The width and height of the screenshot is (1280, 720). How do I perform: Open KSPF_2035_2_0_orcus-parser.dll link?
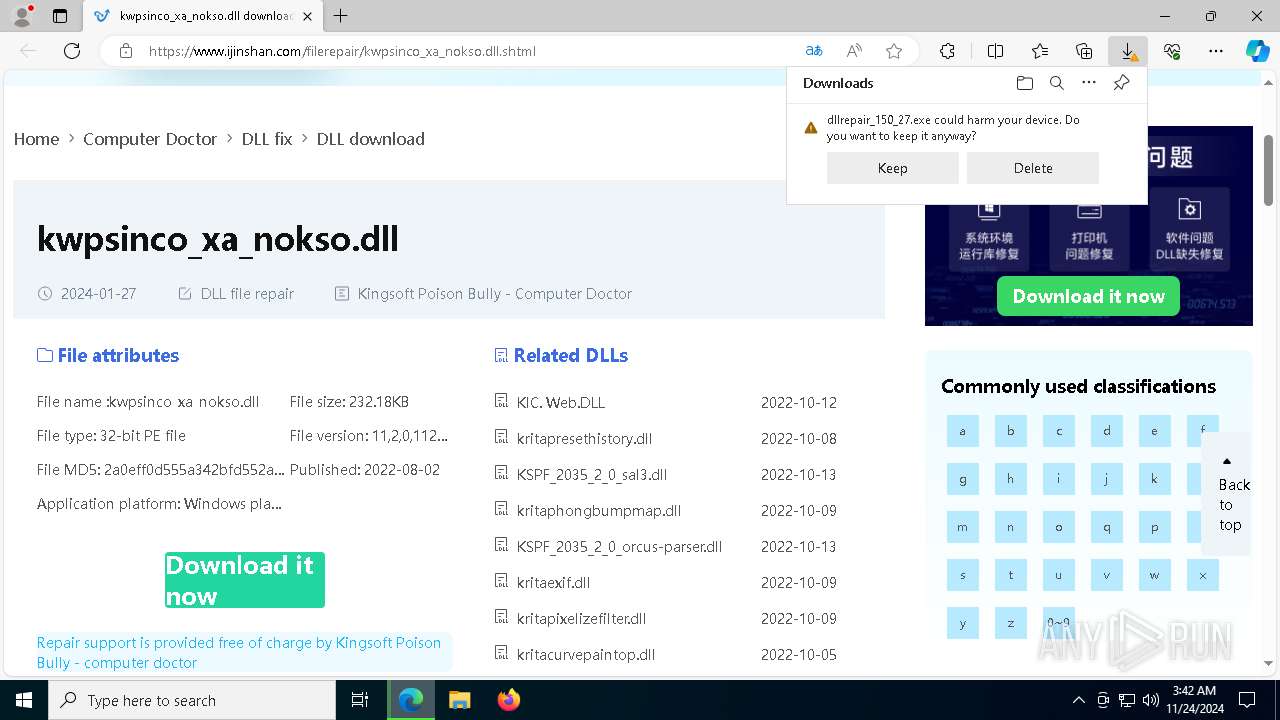pyautogui.click(x=619, y=546)
